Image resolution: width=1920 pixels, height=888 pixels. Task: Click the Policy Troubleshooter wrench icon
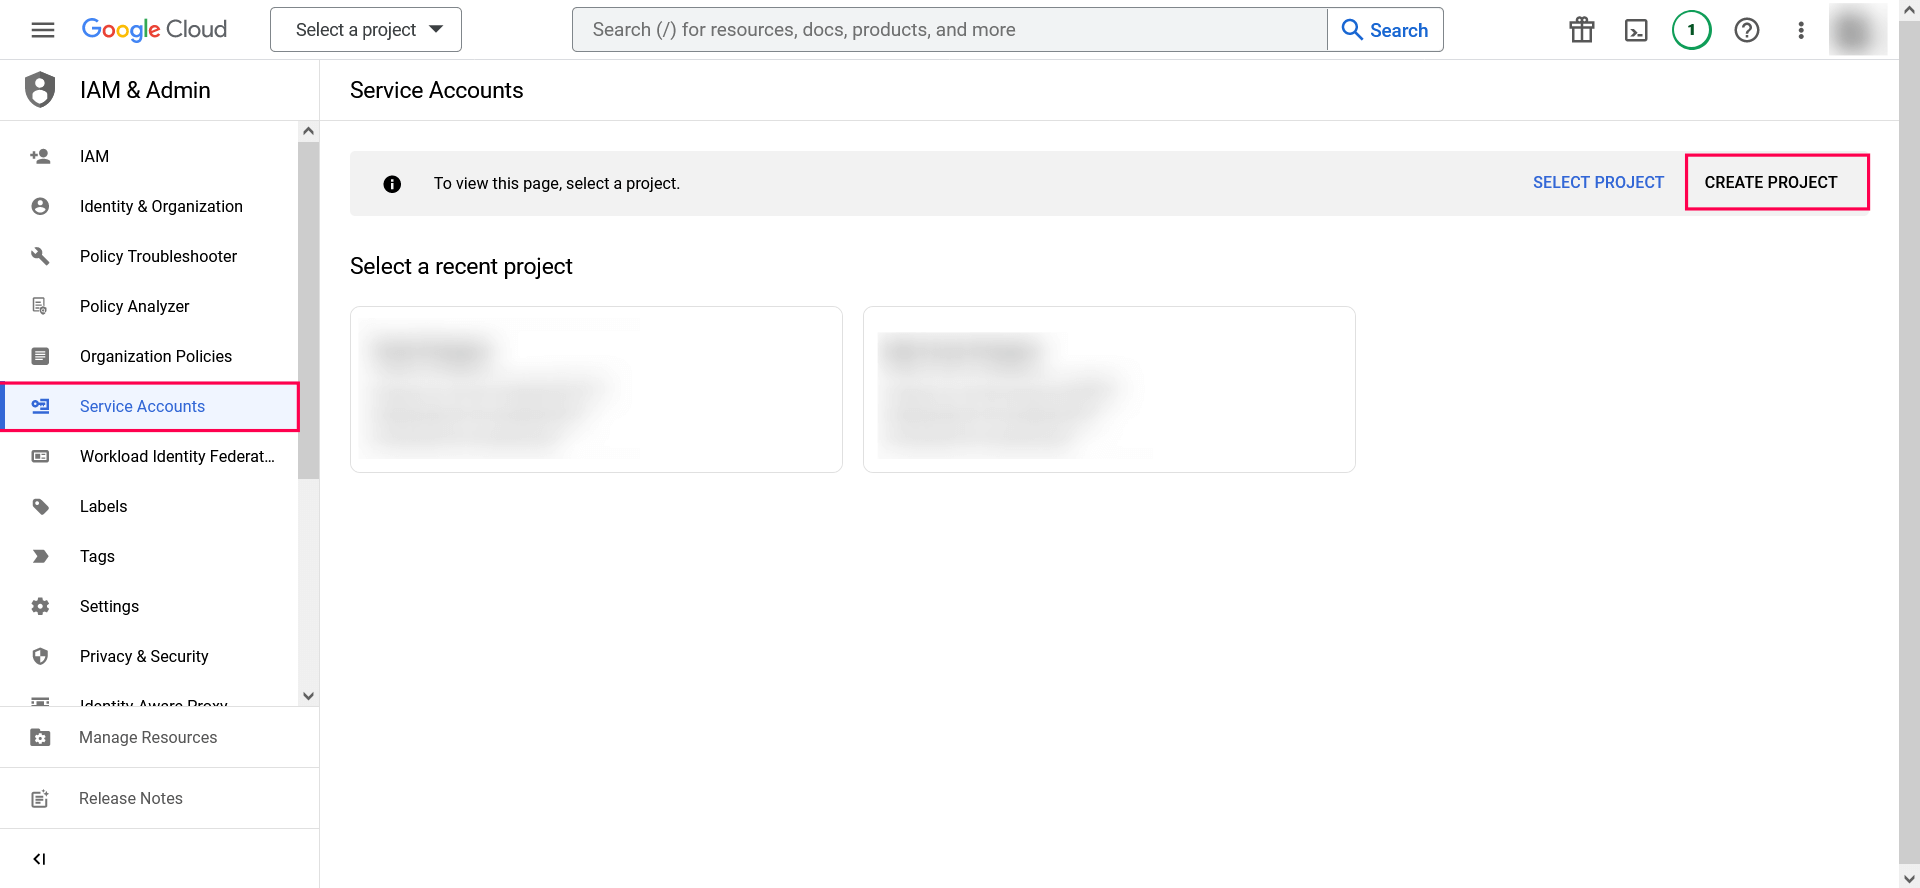tap(40, 256)
